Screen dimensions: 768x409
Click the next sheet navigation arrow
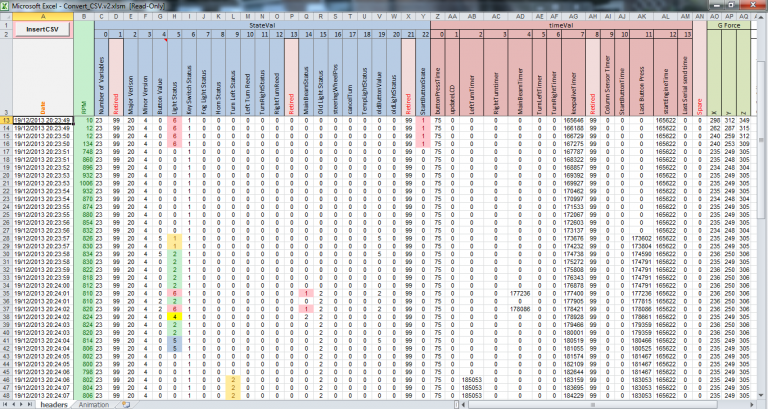click(22, 405)
